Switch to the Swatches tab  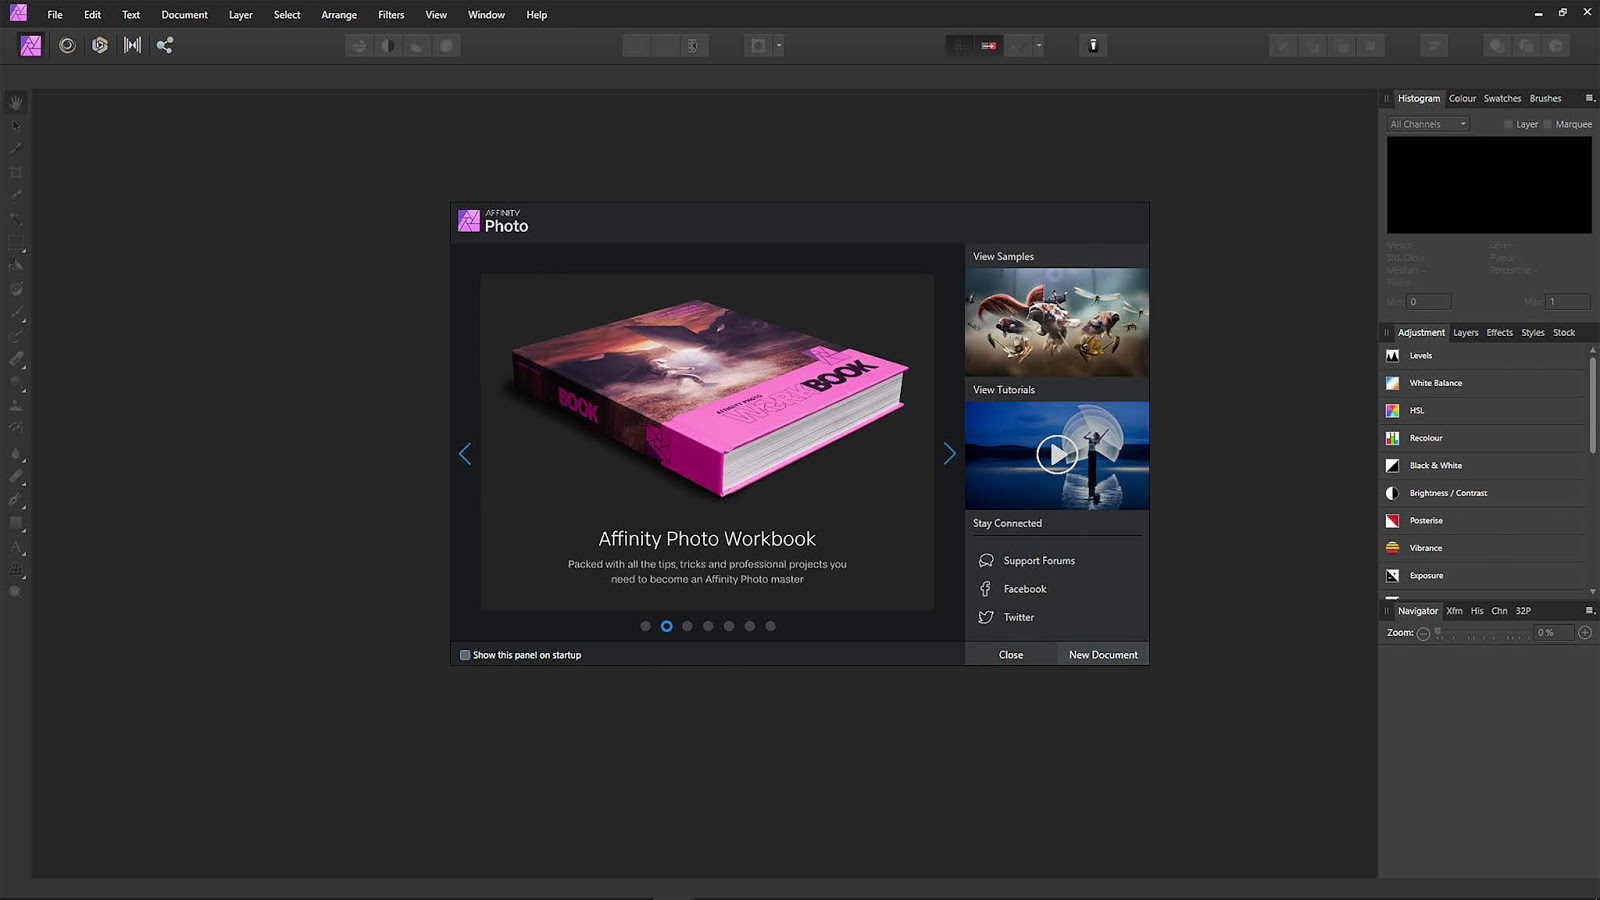click(1502, 98)
